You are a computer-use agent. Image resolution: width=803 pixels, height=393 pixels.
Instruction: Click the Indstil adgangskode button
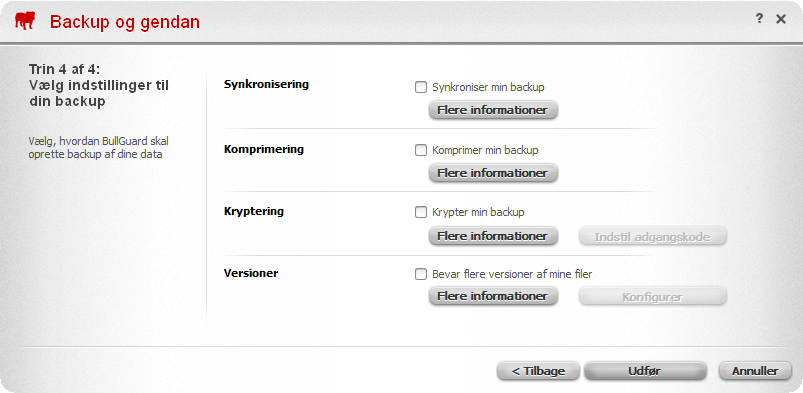652,236
